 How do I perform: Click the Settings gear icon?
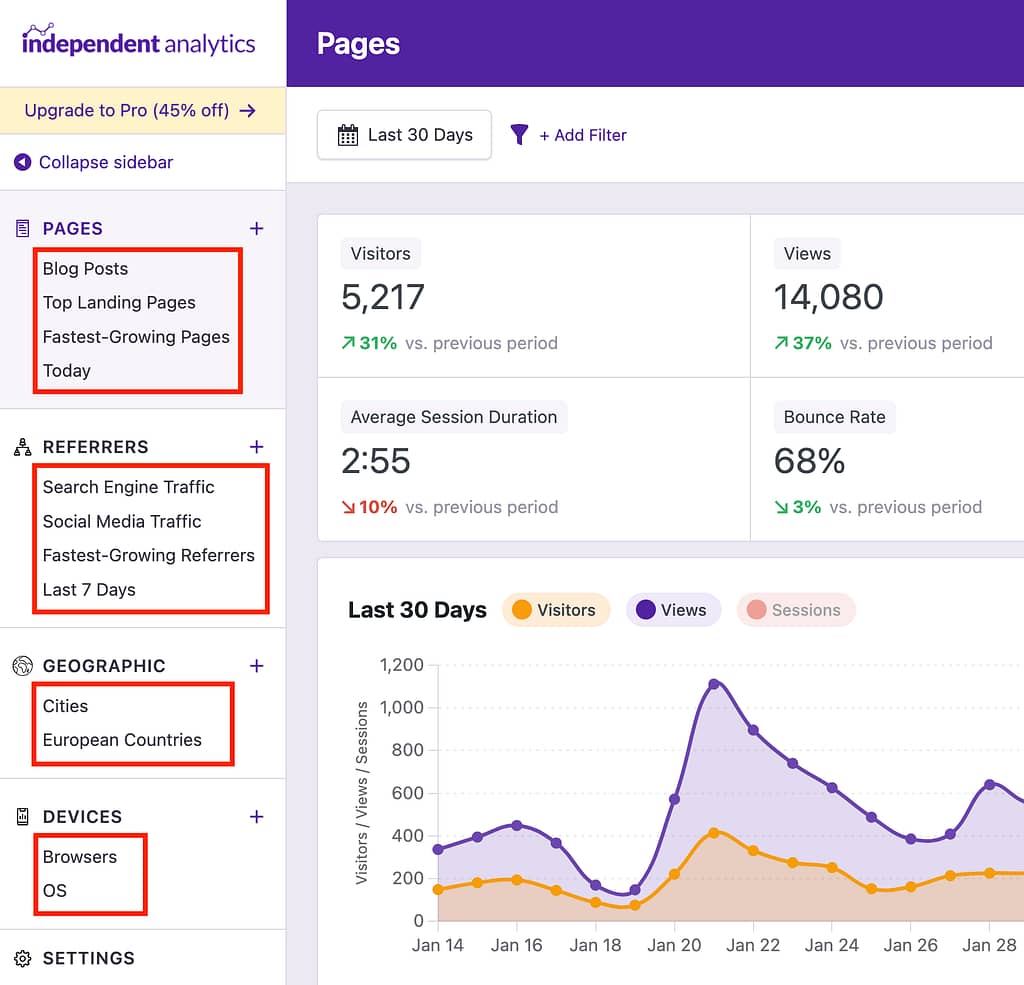pyautogui.click(x=22, y=958)
